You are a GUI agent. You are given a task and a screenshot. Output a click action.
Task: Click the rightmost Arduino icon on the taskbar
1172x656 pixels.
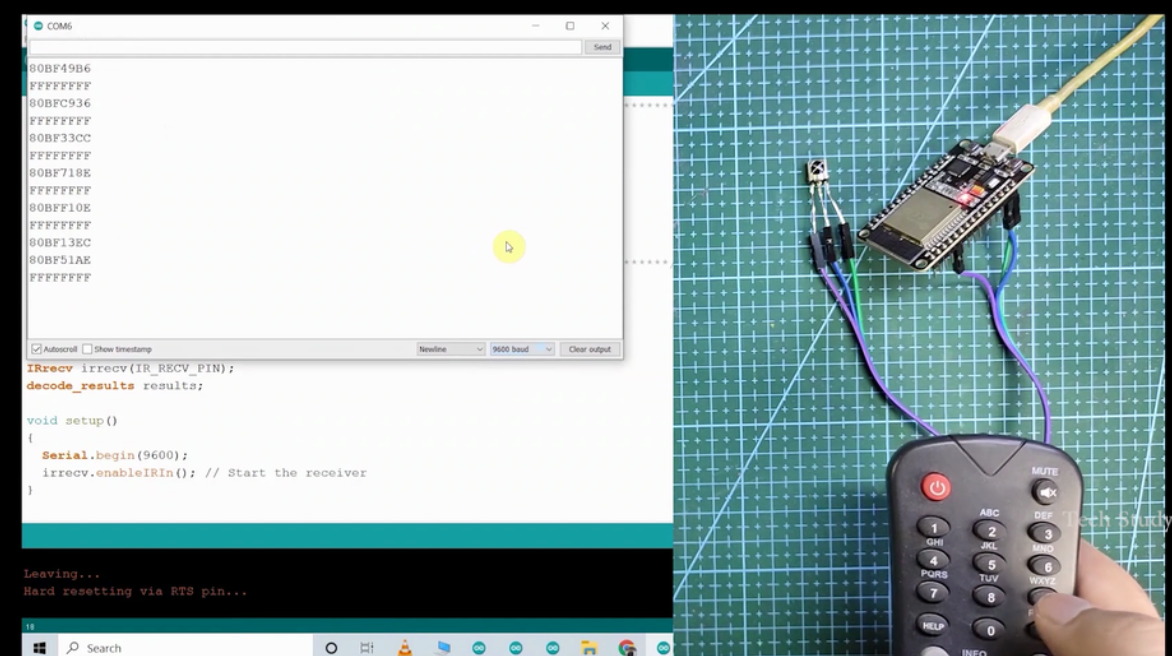[662, 647]
